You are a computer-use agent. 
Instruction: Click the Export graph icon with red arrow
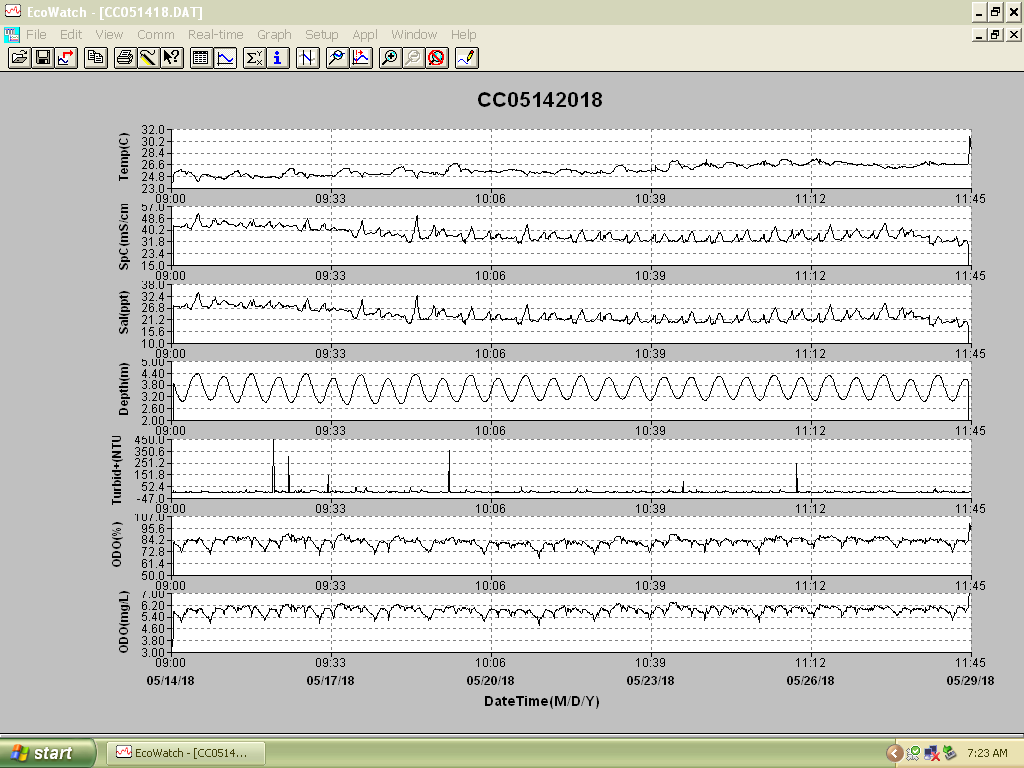click(67, 58)
